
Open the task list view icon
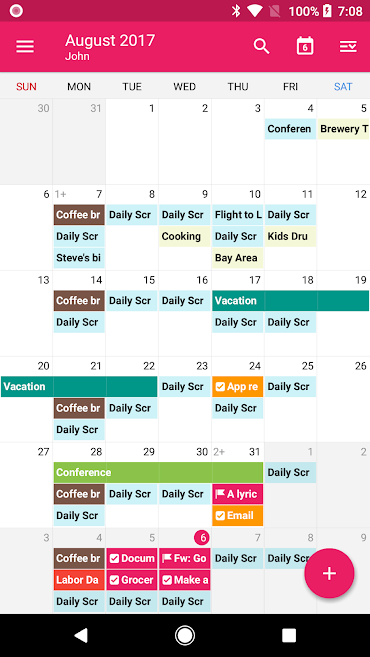(348, 46)
